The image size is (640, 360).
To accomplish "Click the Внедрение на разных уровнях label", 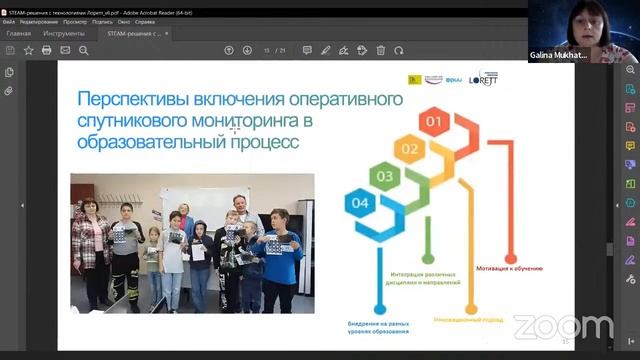I will pyautogui.click(x=378, y=327).
